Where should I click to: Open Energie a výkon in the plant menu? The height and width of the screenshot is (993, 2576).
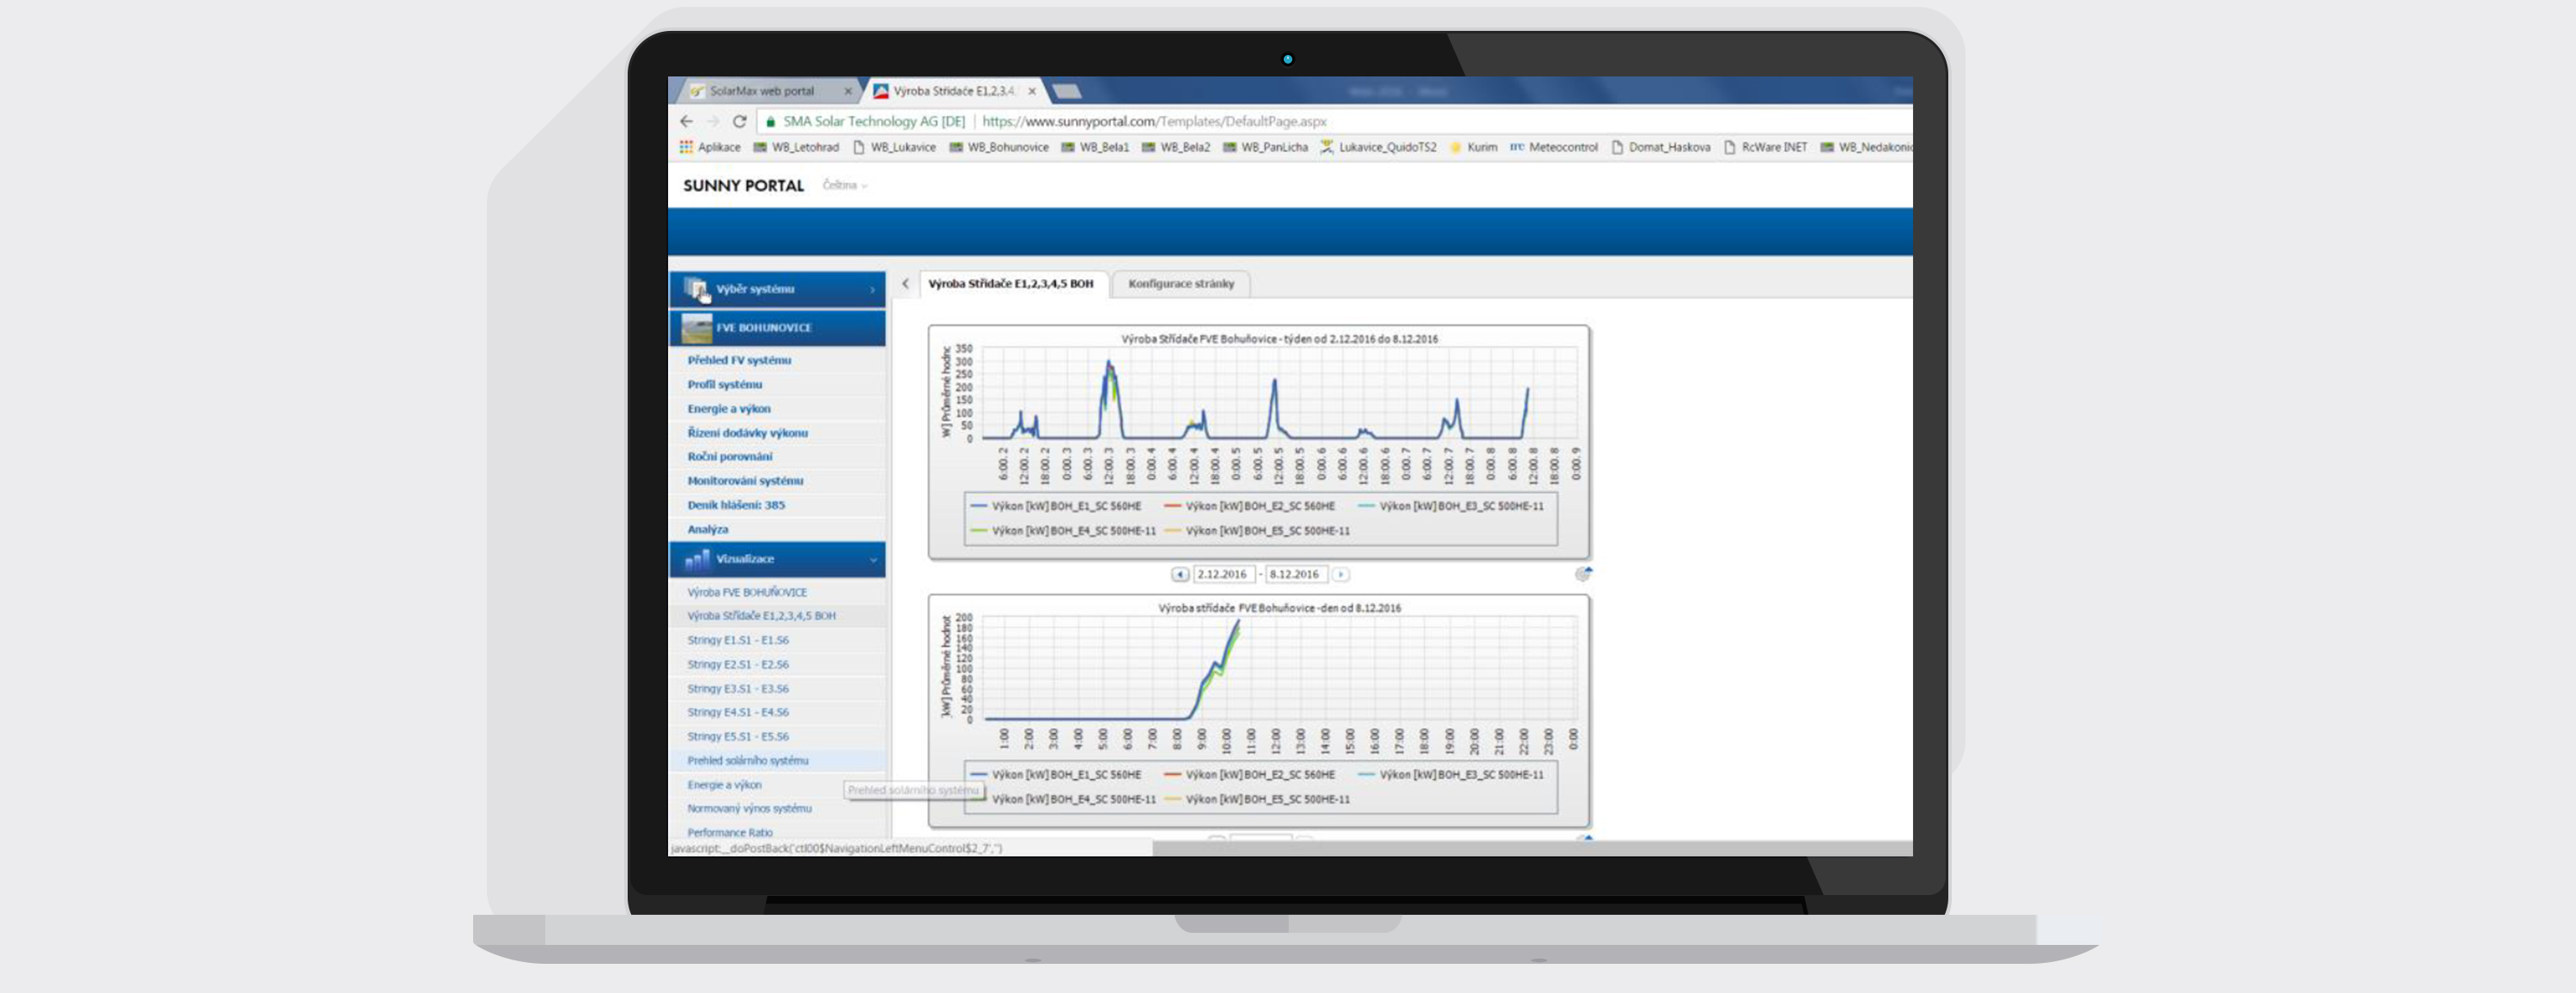(x=729, y=408)
